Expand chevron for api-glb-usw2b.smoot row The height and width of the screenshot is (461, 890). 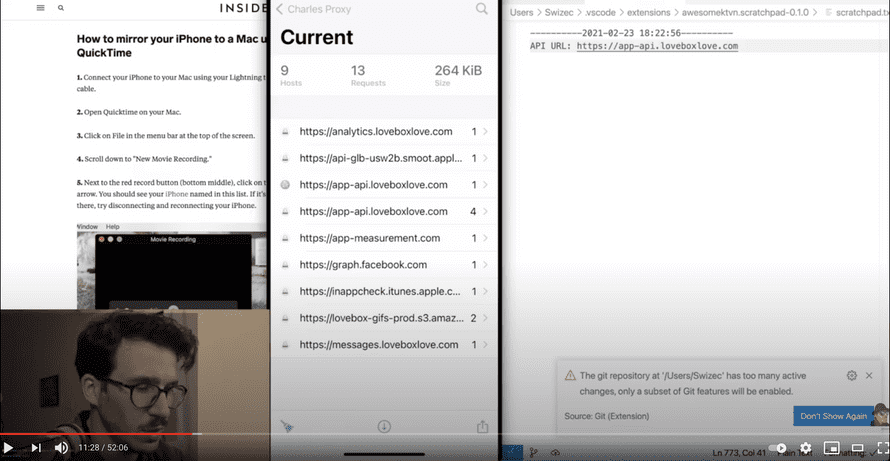[485, 158]
